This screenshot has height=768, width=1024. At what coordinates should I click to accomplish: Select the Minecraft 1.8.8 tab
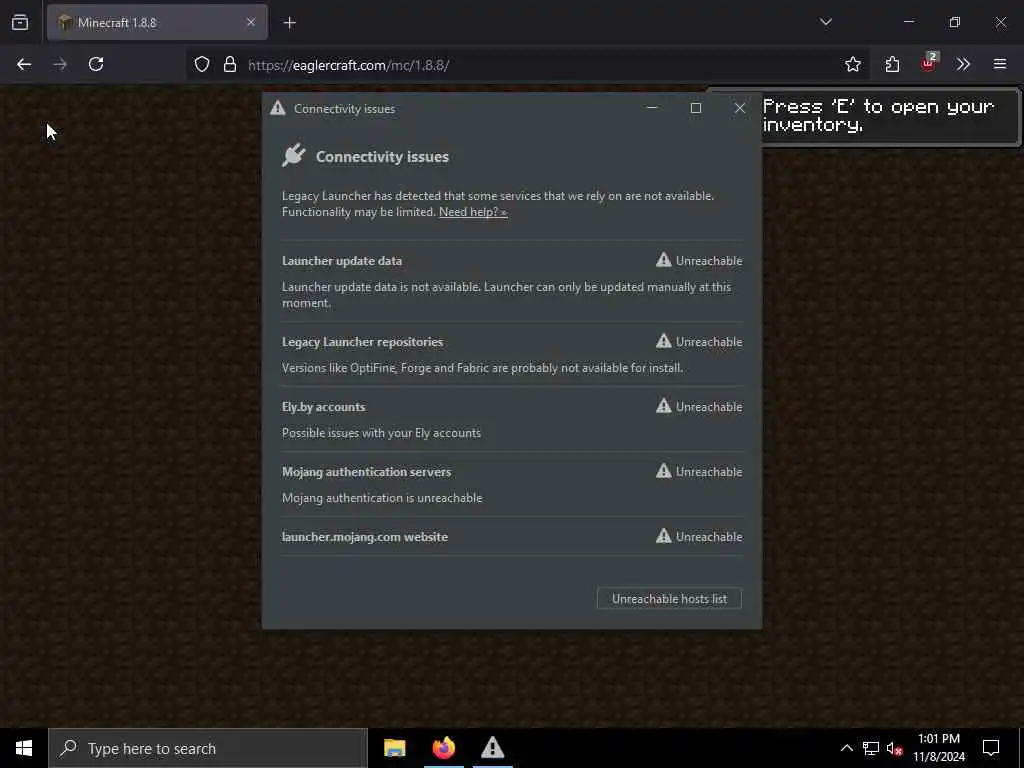(157, 22)
